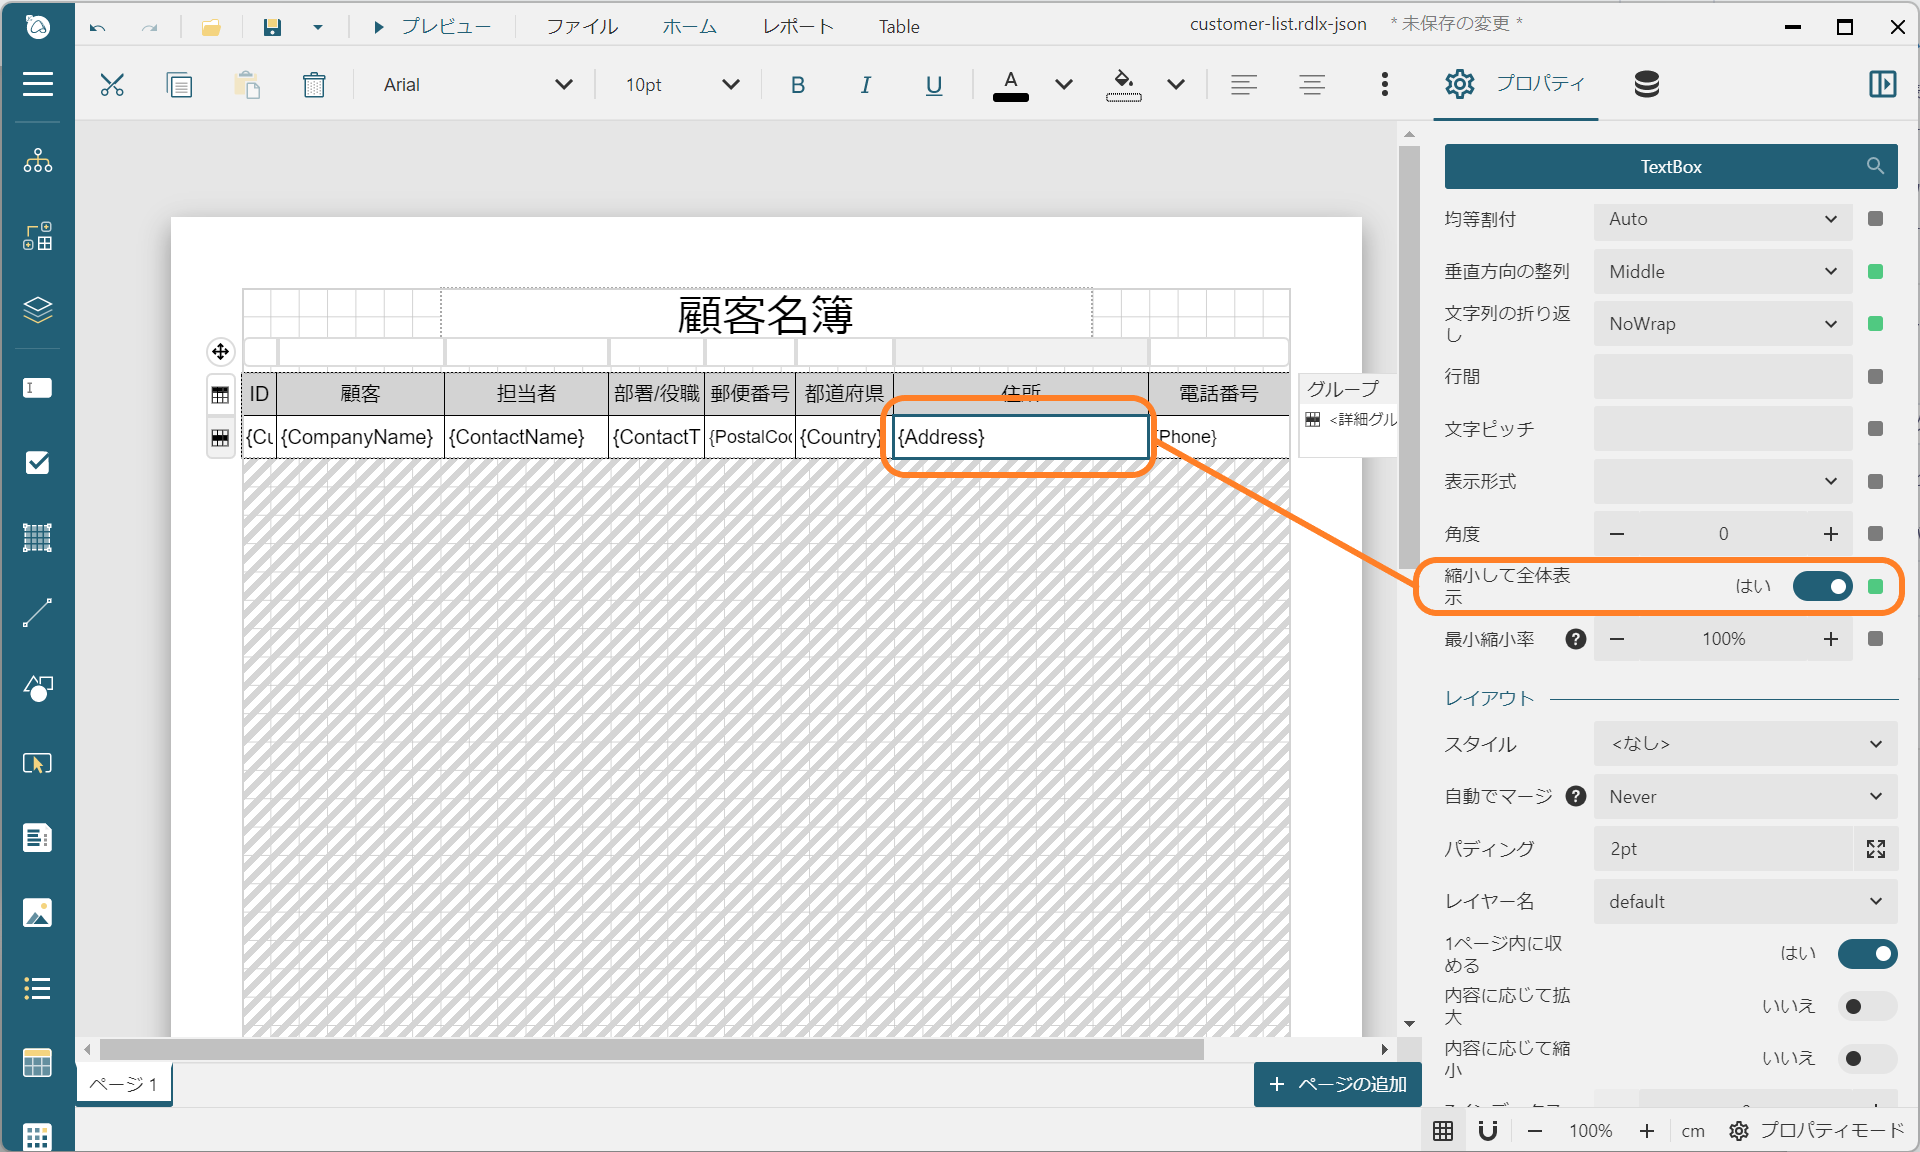Open the more options vertical dots menu
Screen dimensions: 1920x1152
[1384, 84]
